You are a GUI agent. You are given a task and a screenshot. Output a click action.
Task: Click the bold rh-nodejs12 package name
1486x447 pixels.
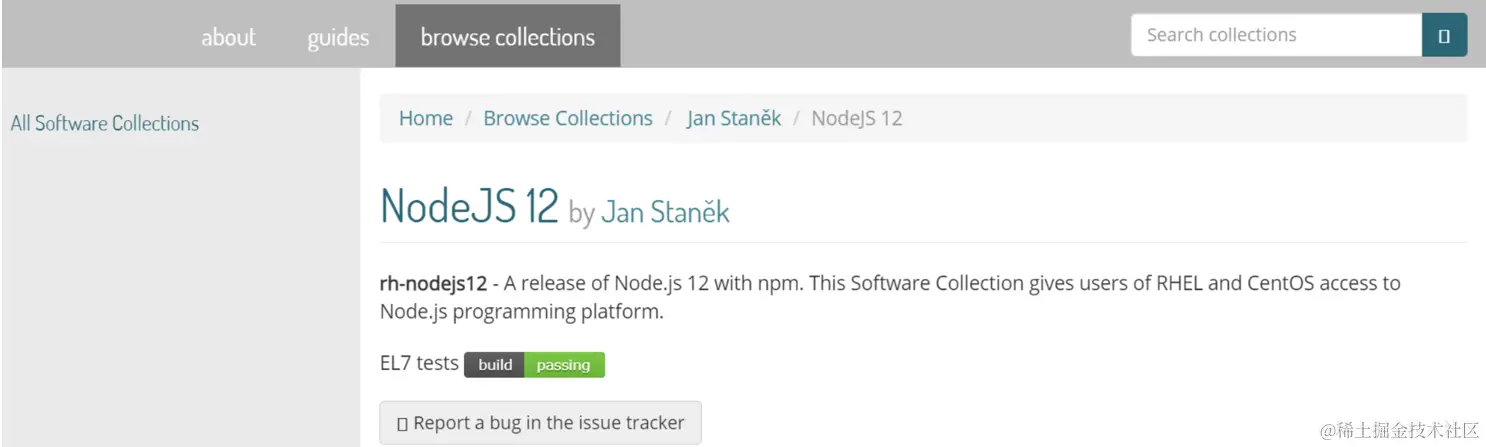coord(433,283)
